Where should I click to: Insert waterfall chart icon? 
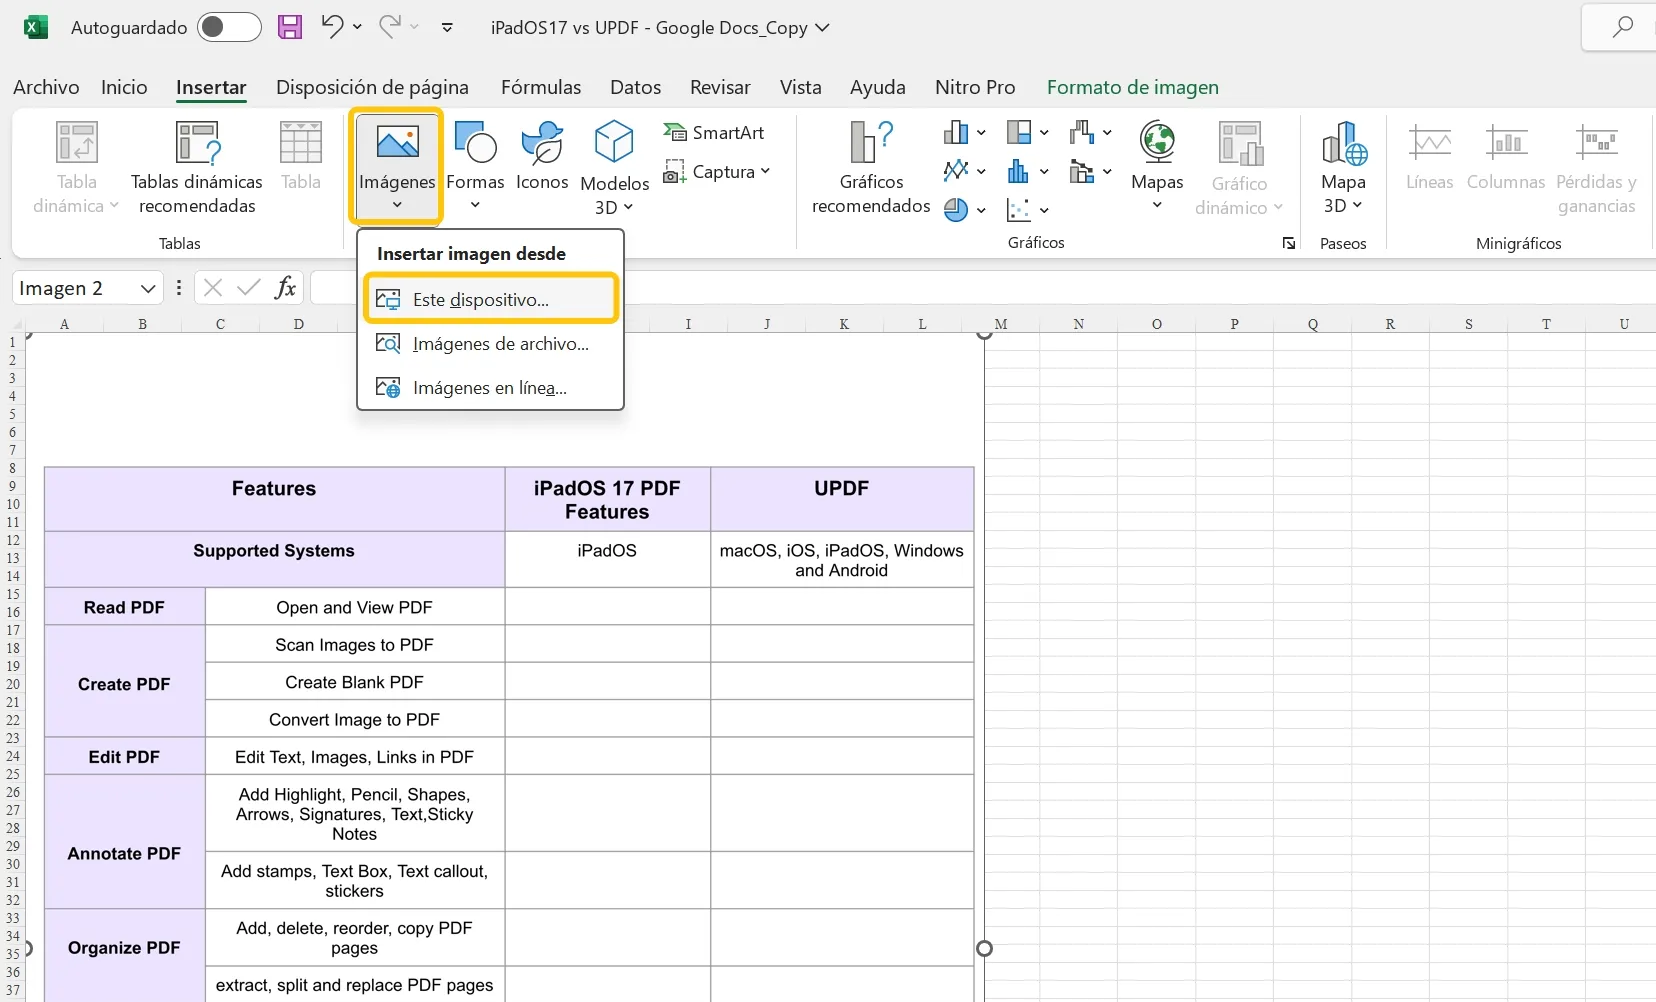pos(1082,132)
